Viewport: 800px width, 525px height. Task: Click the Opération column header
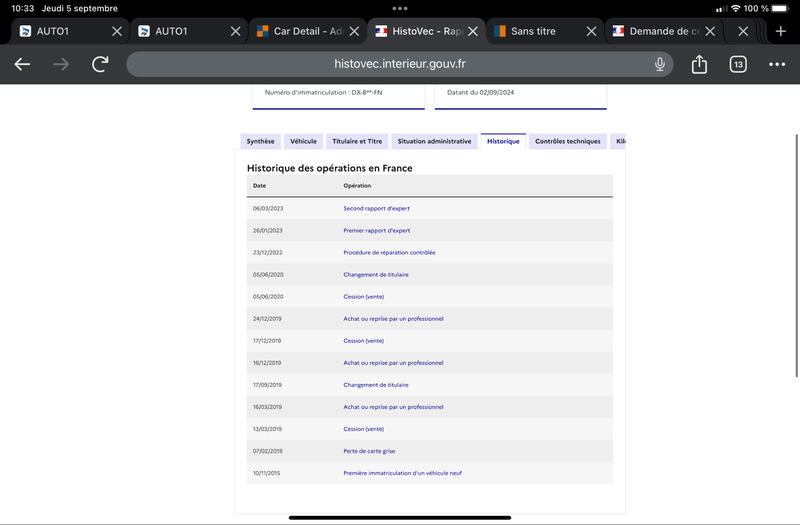357,186
